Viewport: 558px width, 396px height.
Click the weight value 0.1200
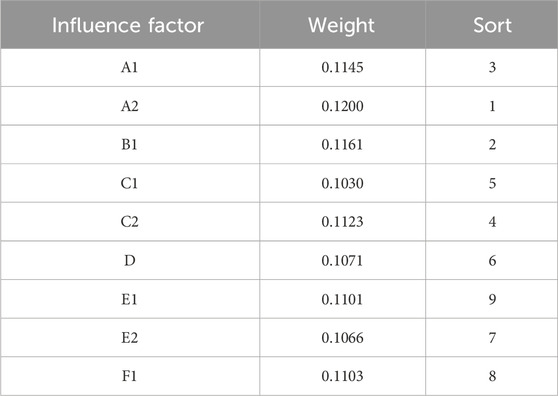[x=342, y=106]
